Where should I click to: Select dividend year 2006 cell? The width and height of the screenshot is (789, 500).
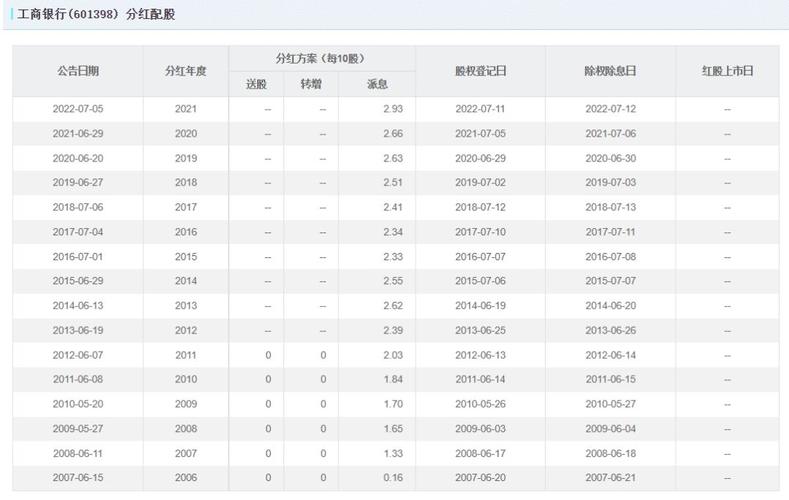(186, 478)
